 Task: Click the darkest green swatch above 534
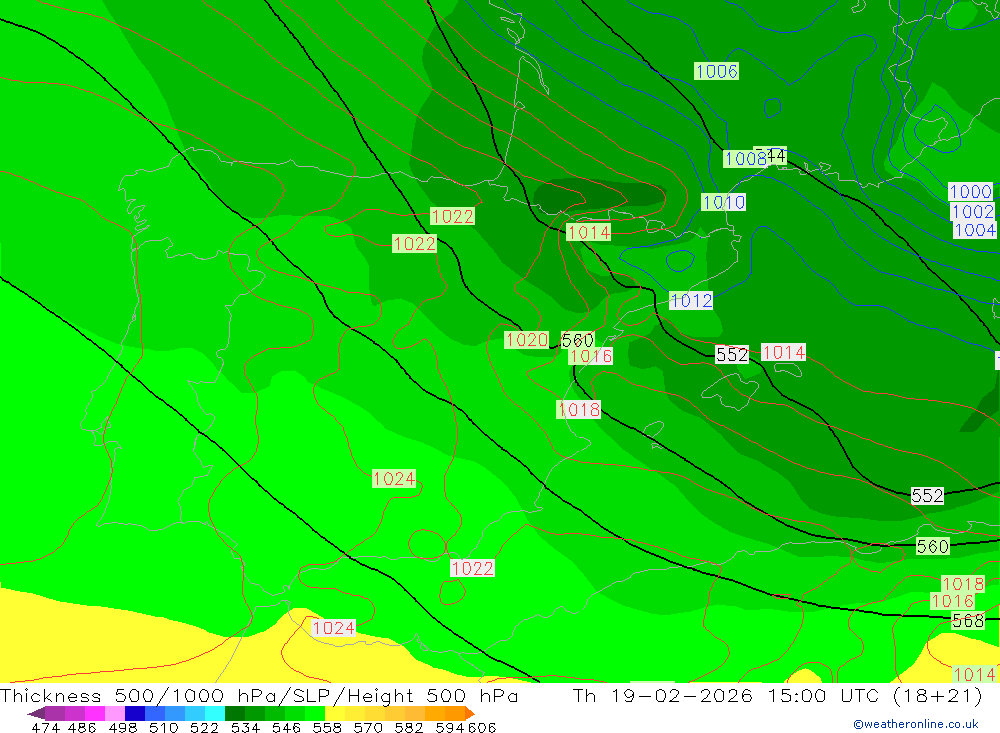(235, 713)
